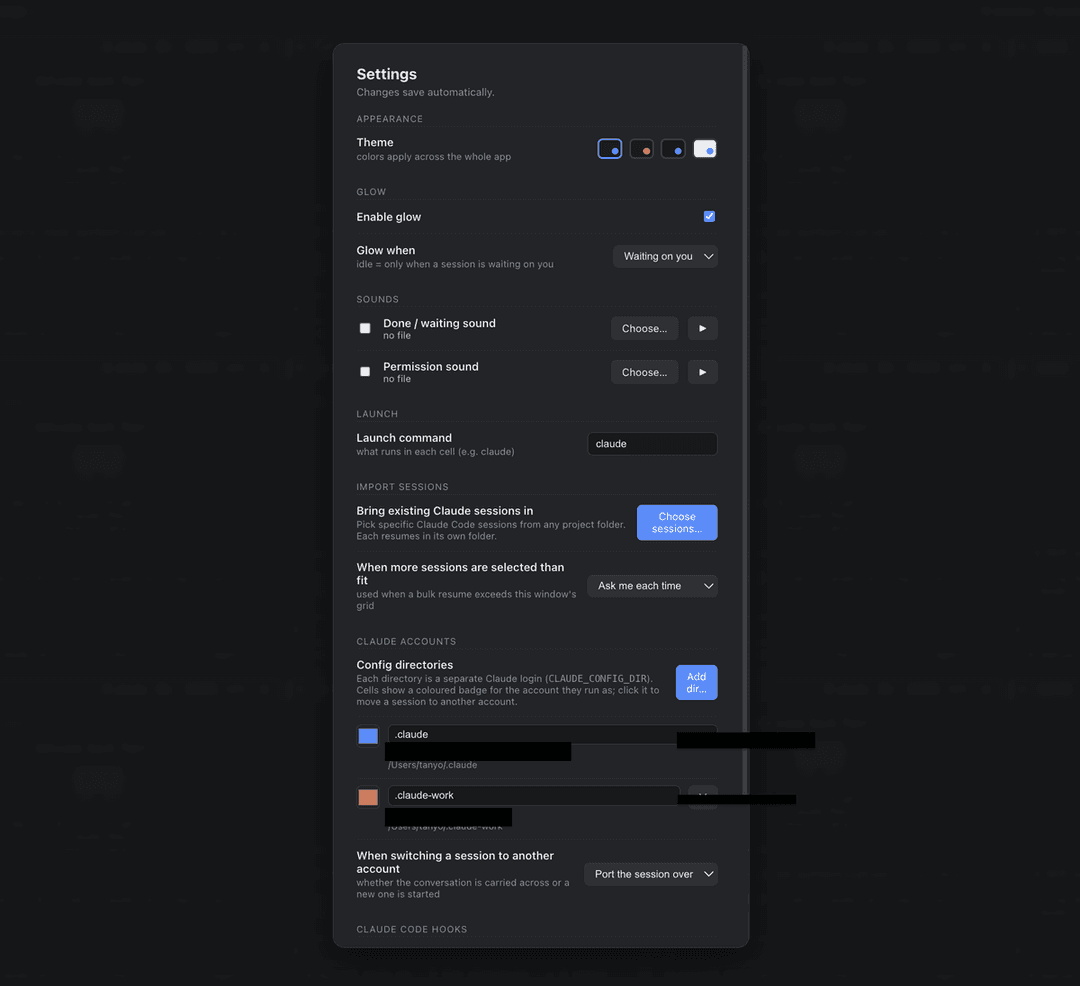Play the Done / waiting sound preview
Screen dimensions: 1080x986
[x=703, y=328]
